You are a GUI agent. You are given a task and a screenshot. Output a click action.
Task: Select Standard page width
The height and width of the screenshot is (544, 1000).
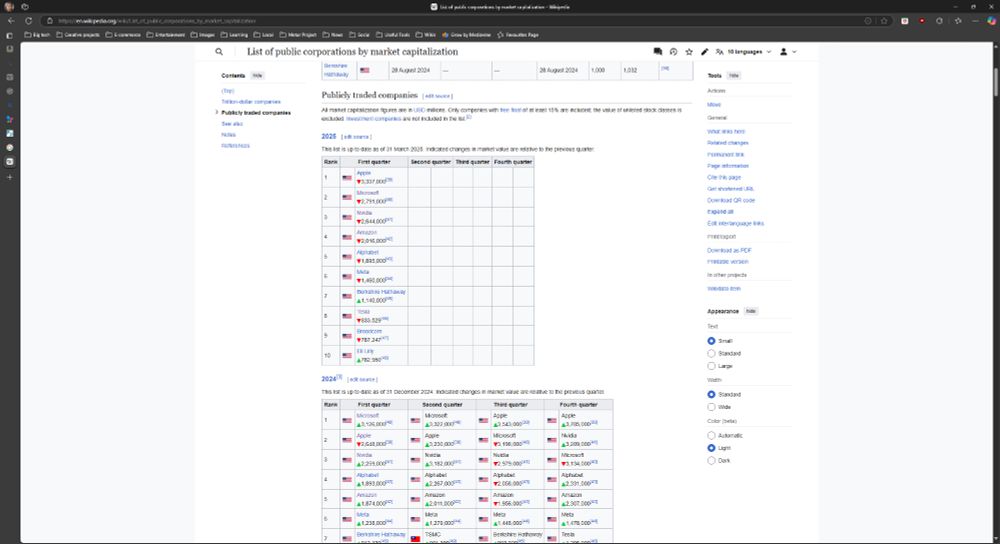(711, 394)
